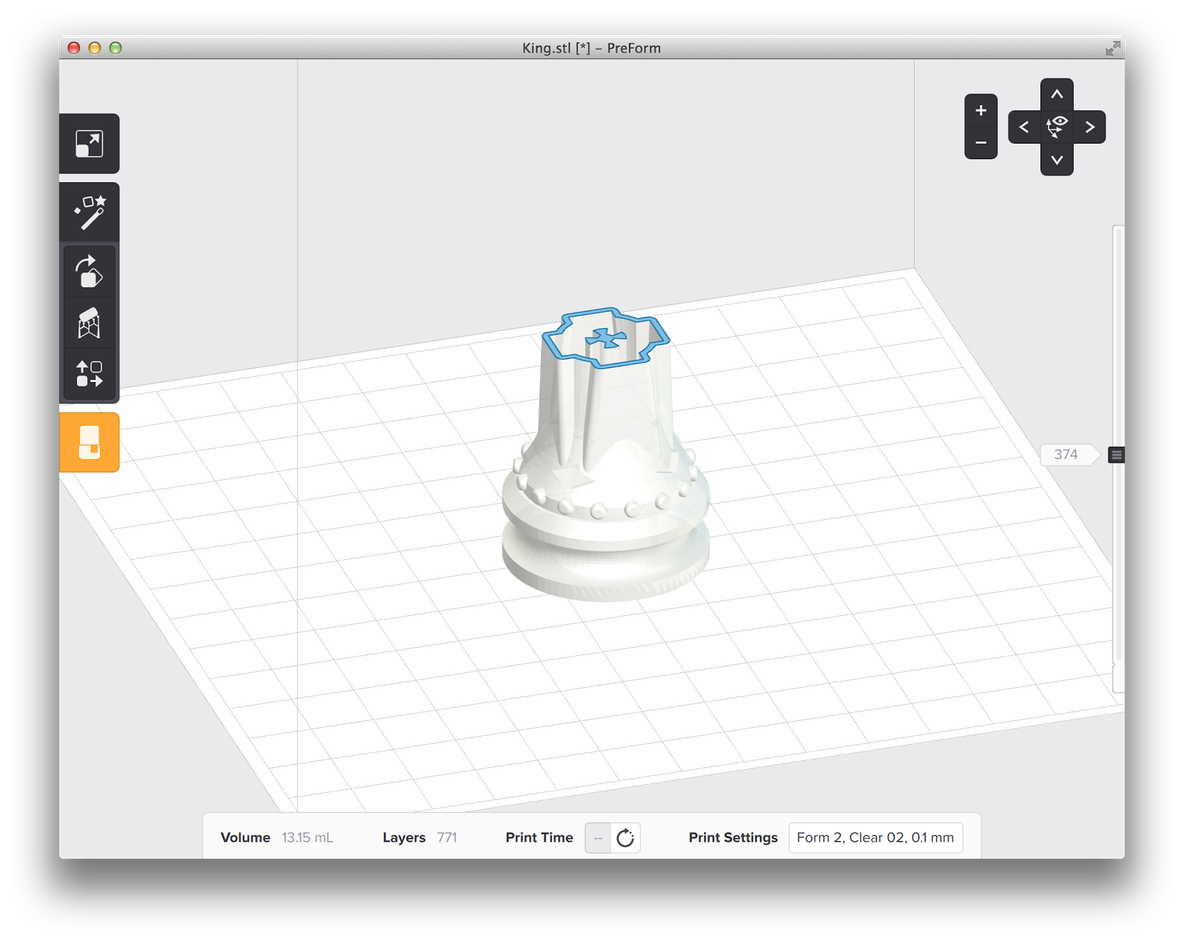
Task: Rotate camera left with left arrow
Action: (x=1024, y=127)
